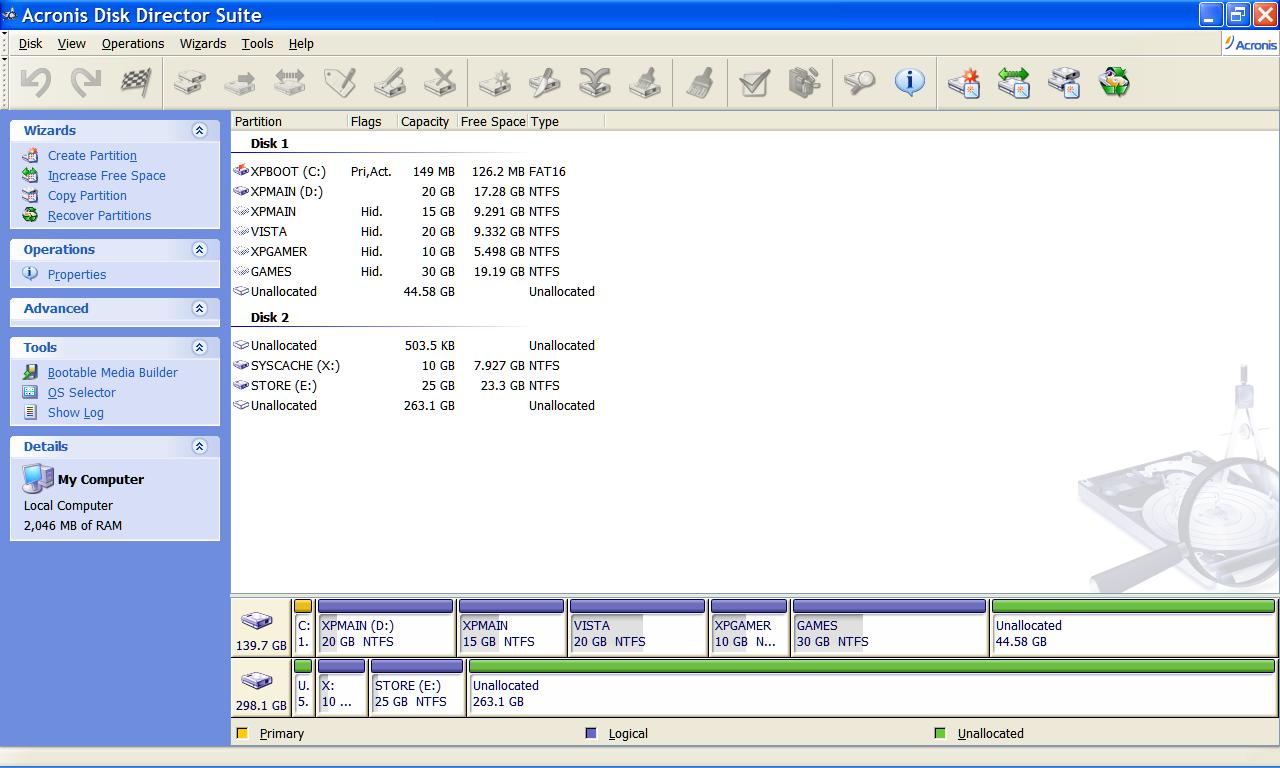Collapse the Wizards panel
This screenshot has width=1280, height=768.
coord(199,130)
